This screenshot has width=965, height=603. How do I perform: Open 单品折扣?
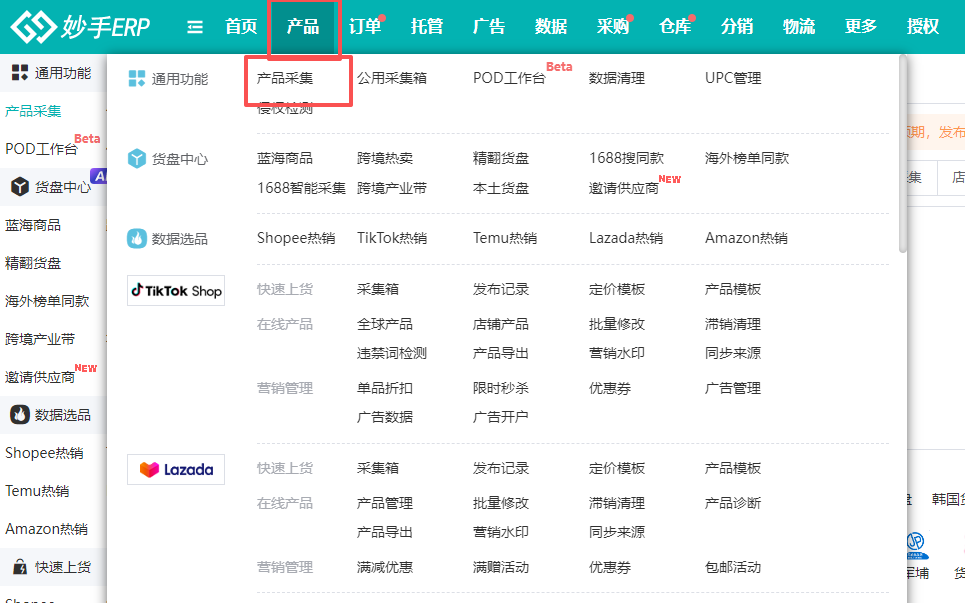(385, 388)
